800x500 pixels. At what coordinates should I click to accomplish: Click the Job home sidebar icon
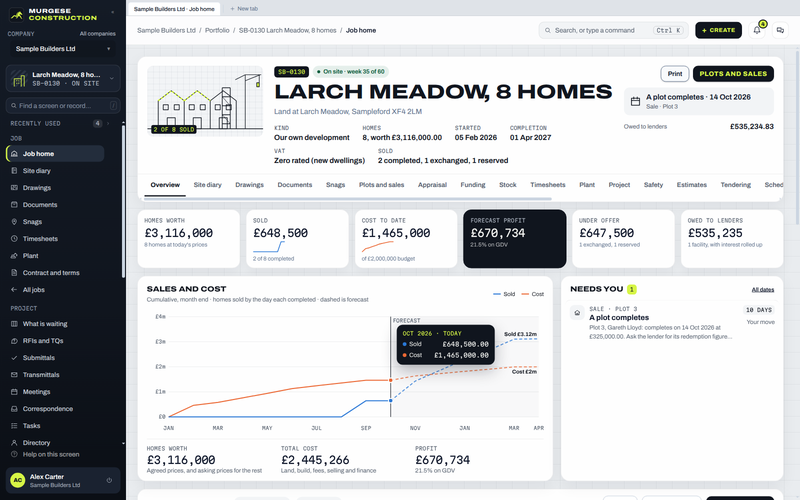14,154
